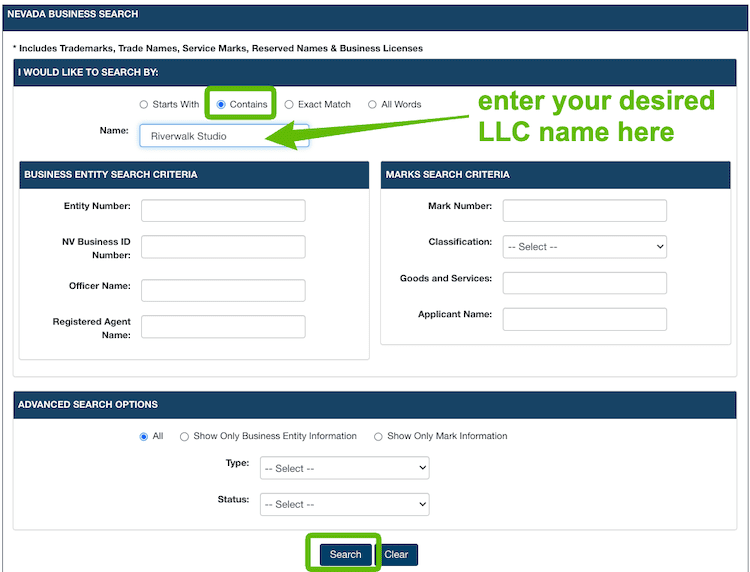The height and width of the screenshot is (572, 750).
Task: Open the Status dropdown
Action: [x=344, y=504]
